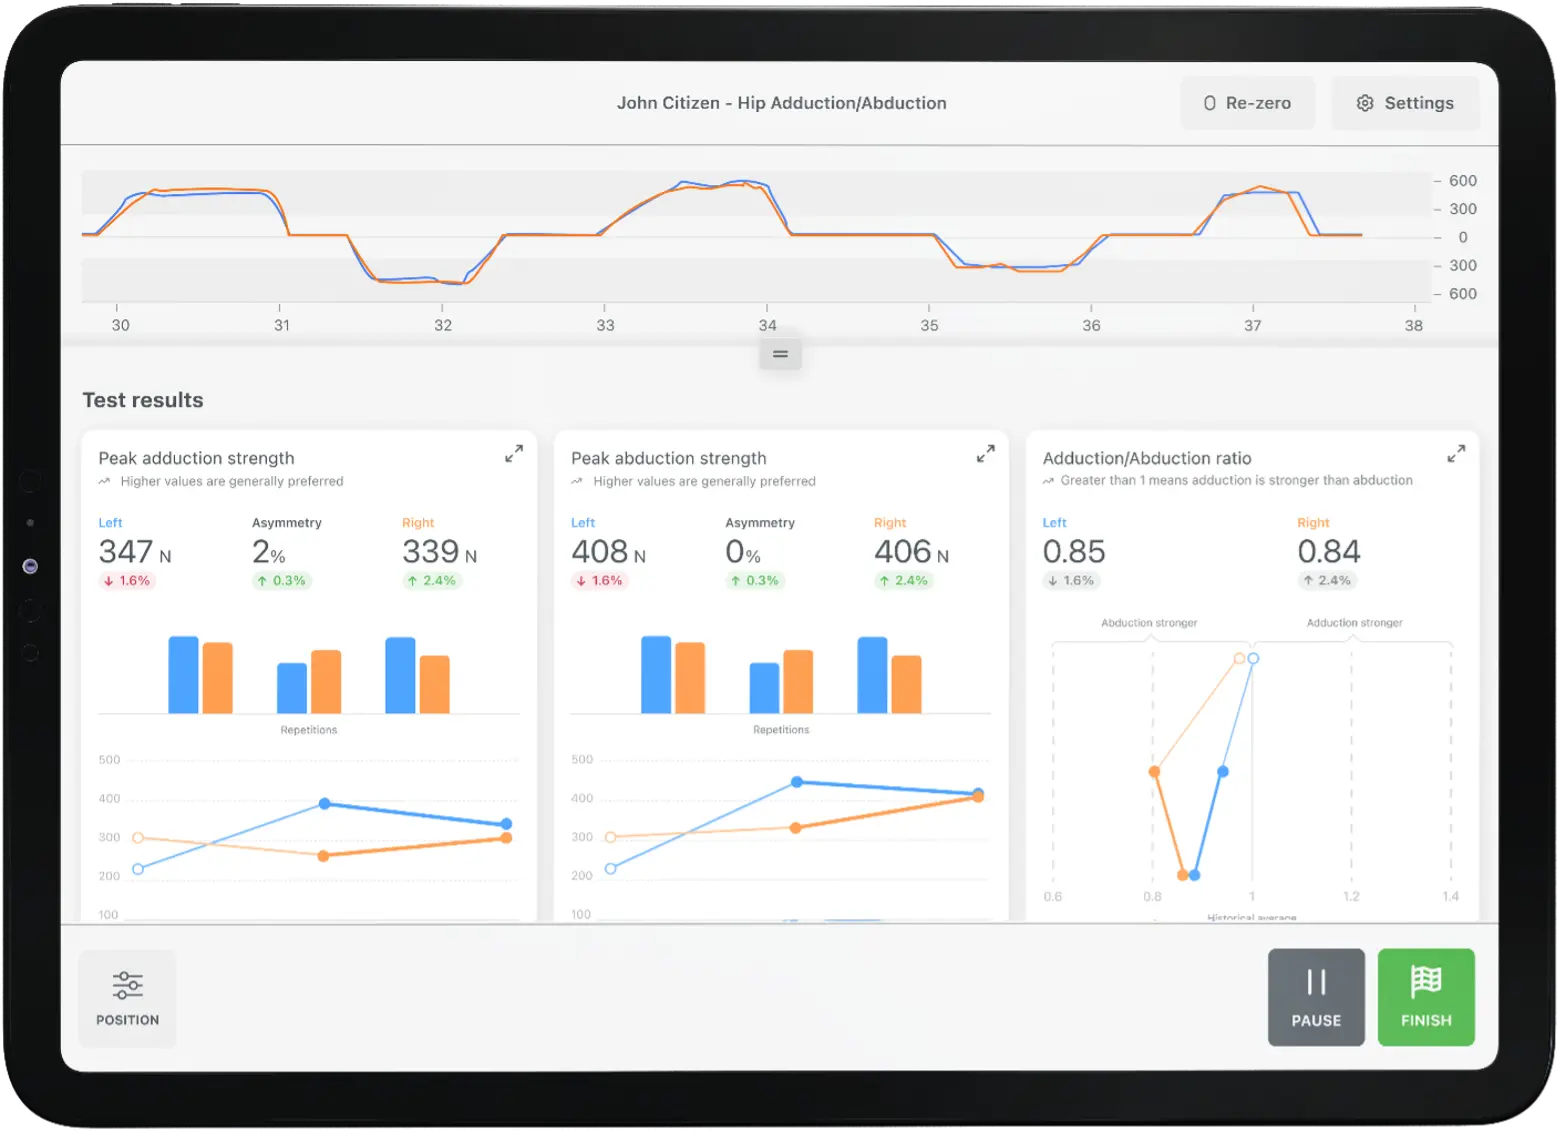Screen dimensions: 1561x1133
Task: Click the green 2.4% increase badge
Action: 432,580
